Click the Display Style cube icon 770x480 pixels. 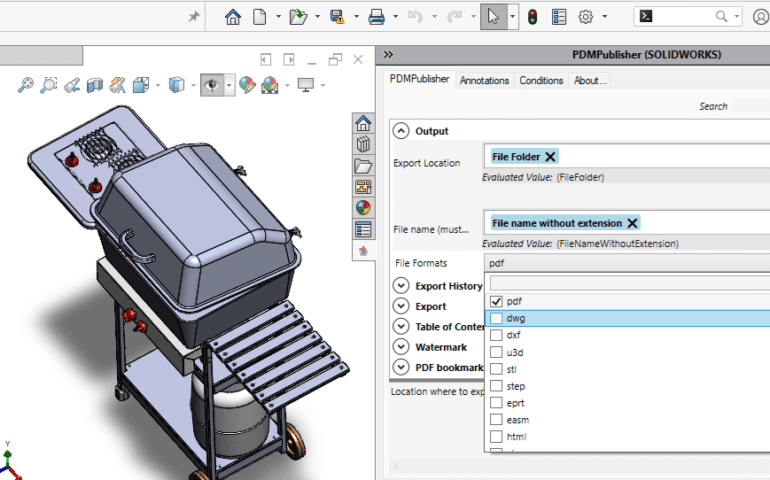click(x=176, y=85)
